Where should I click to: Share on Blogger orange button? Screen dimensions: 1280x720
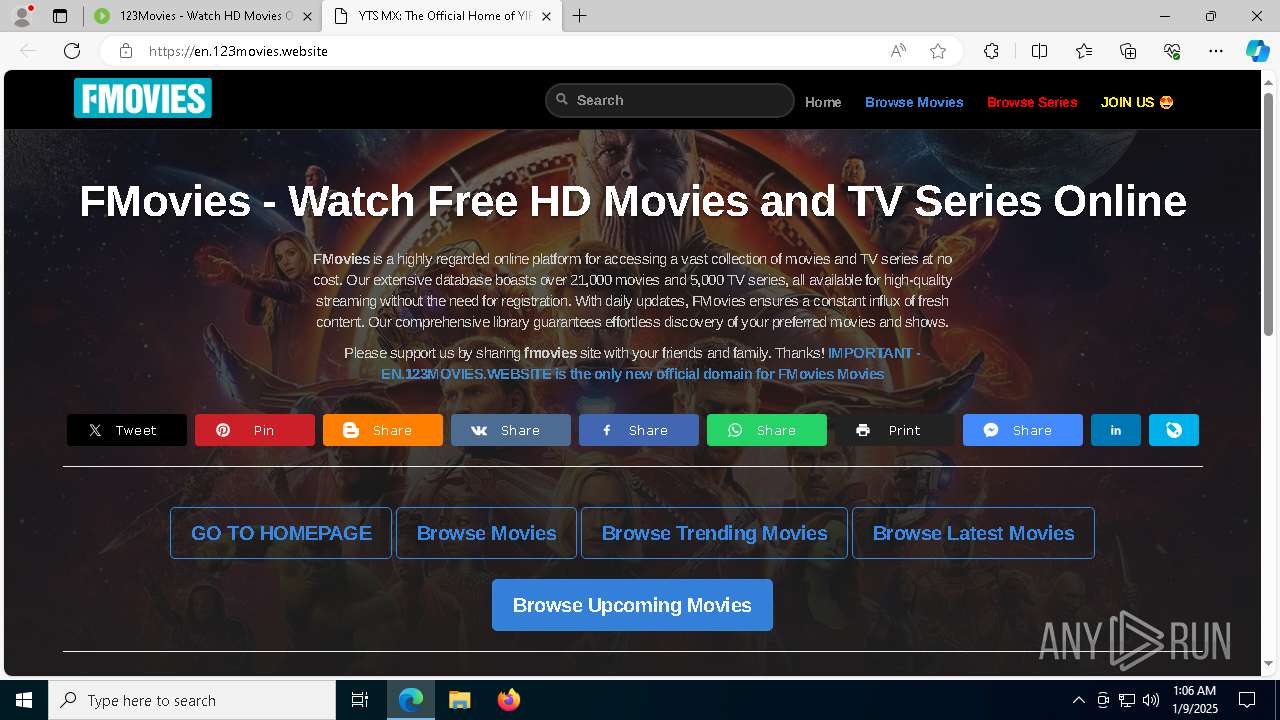(x=383, y=430)
